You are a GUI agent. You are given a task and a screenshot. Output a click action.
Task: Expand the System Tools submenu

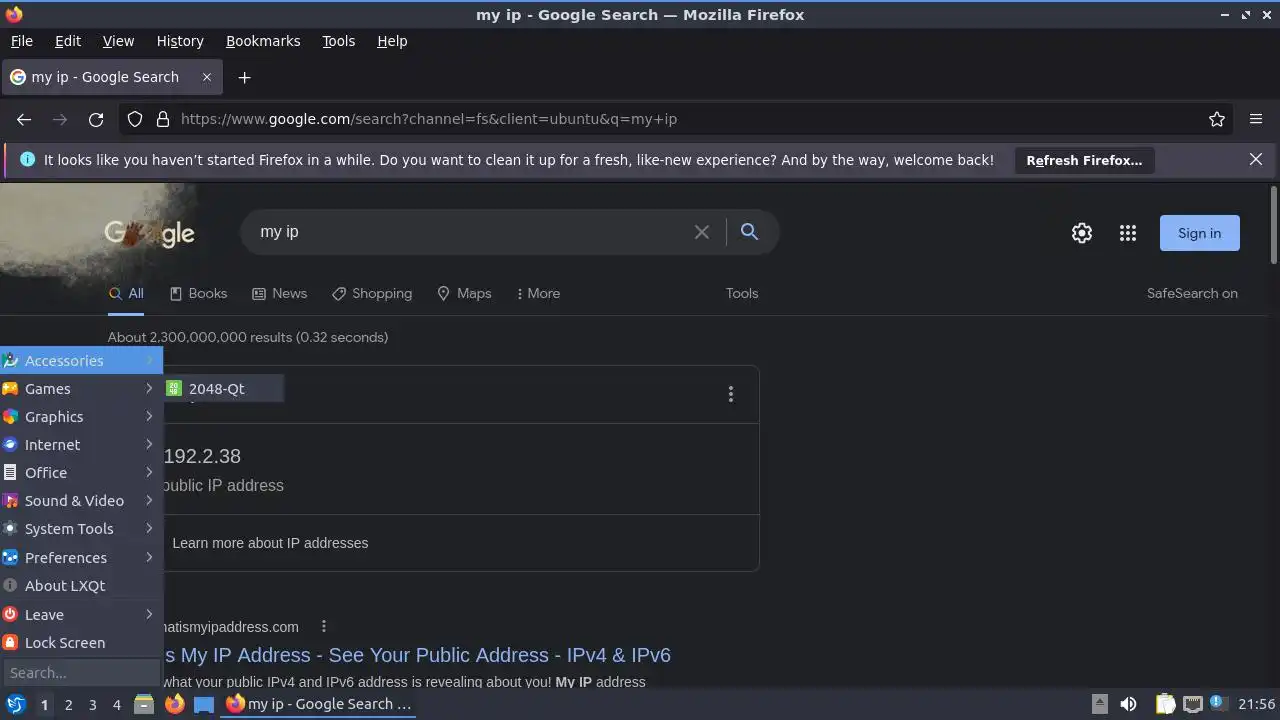pos(81,529)
